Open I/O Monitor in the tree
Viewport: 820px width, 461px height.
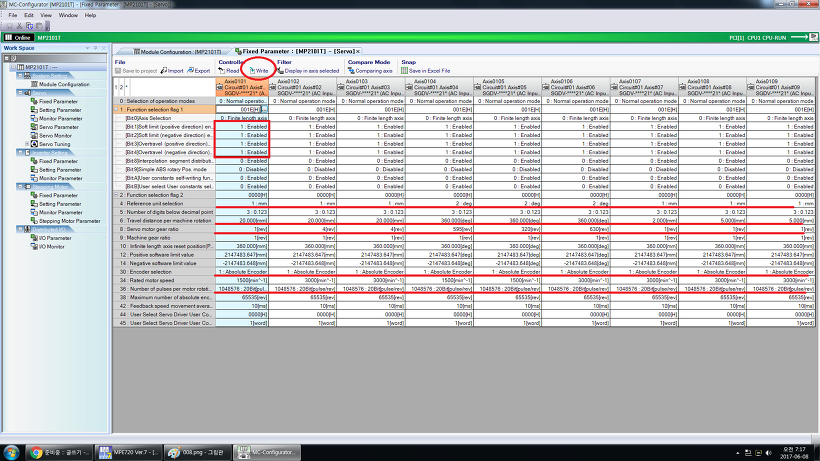pos(52,246)
